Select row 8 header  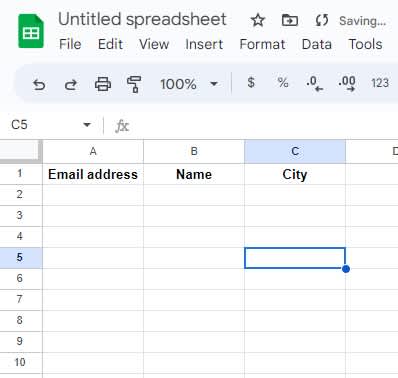coord(20,321)
